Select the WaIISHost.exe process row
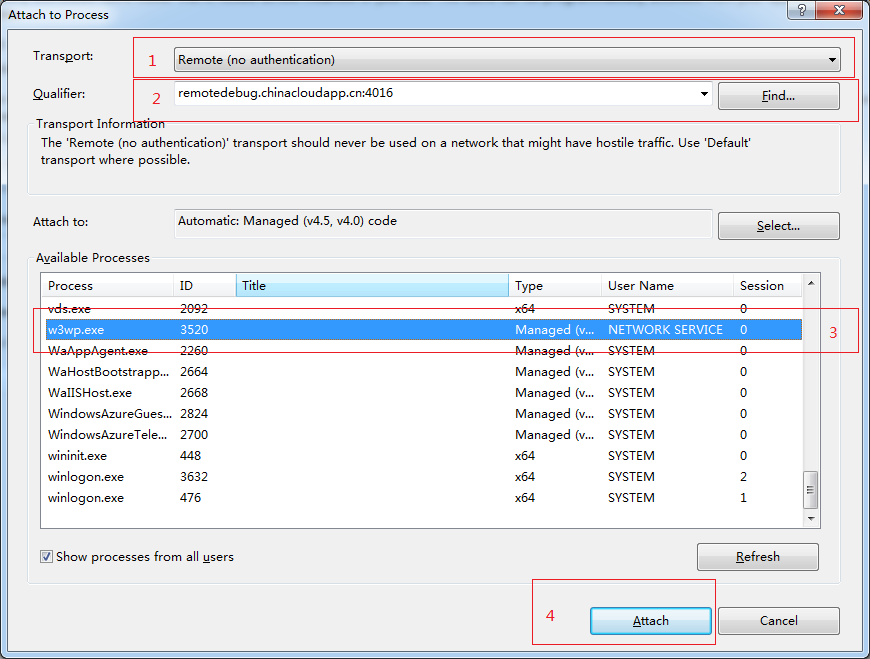This screenshot has width=870, height=659. pyautogui.click(x=424, y=393)
